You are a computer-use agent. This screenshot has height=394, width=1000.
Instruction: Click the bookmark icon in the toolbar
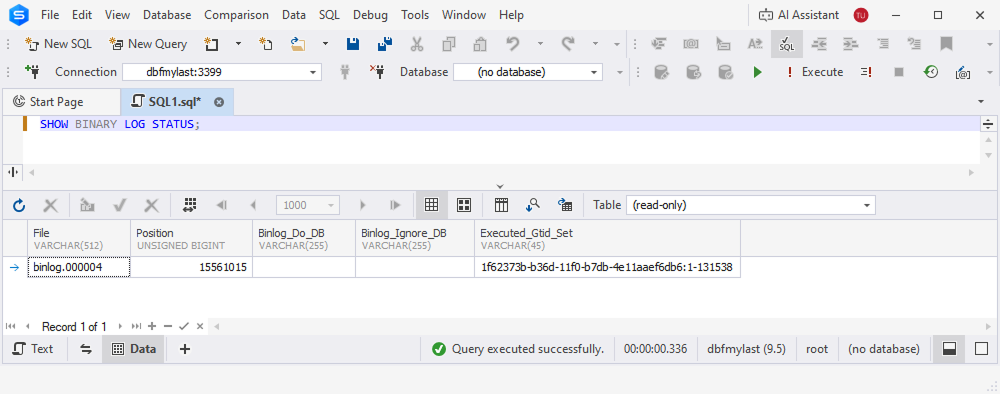coord(946,44)
